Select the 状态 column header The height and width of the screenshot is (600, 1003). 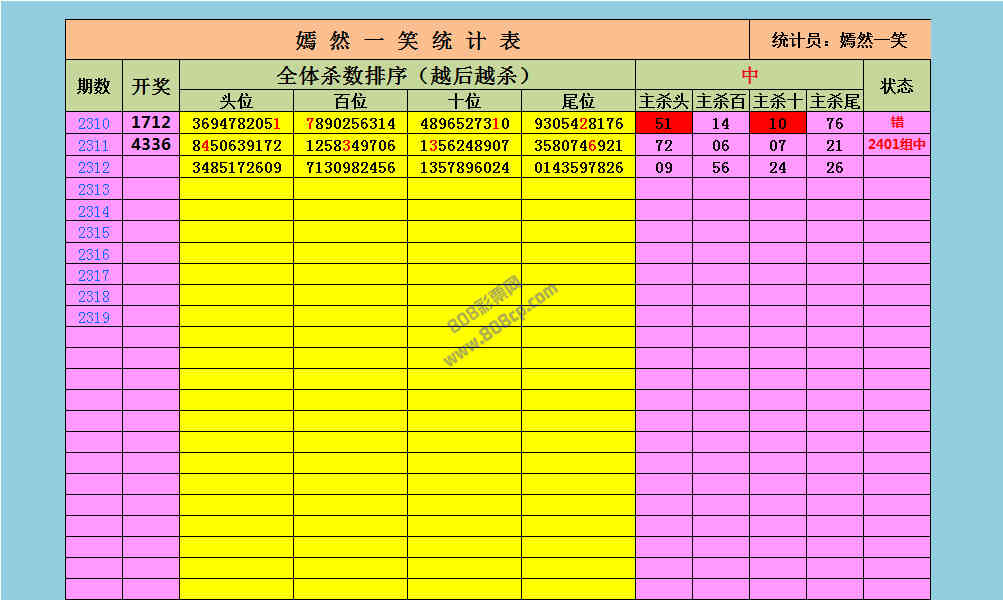[x=896, y=86]
